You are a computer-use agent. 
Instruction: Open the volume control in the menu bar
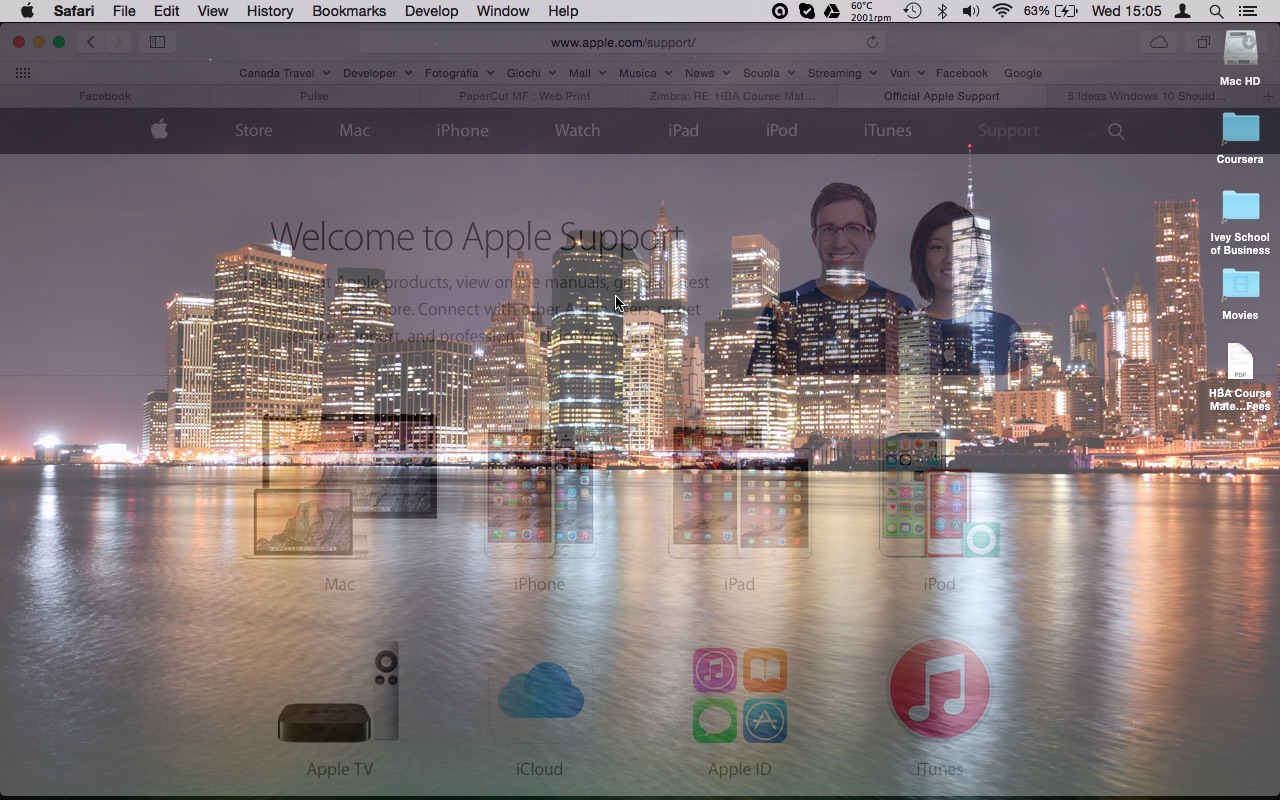click(970, 11)
